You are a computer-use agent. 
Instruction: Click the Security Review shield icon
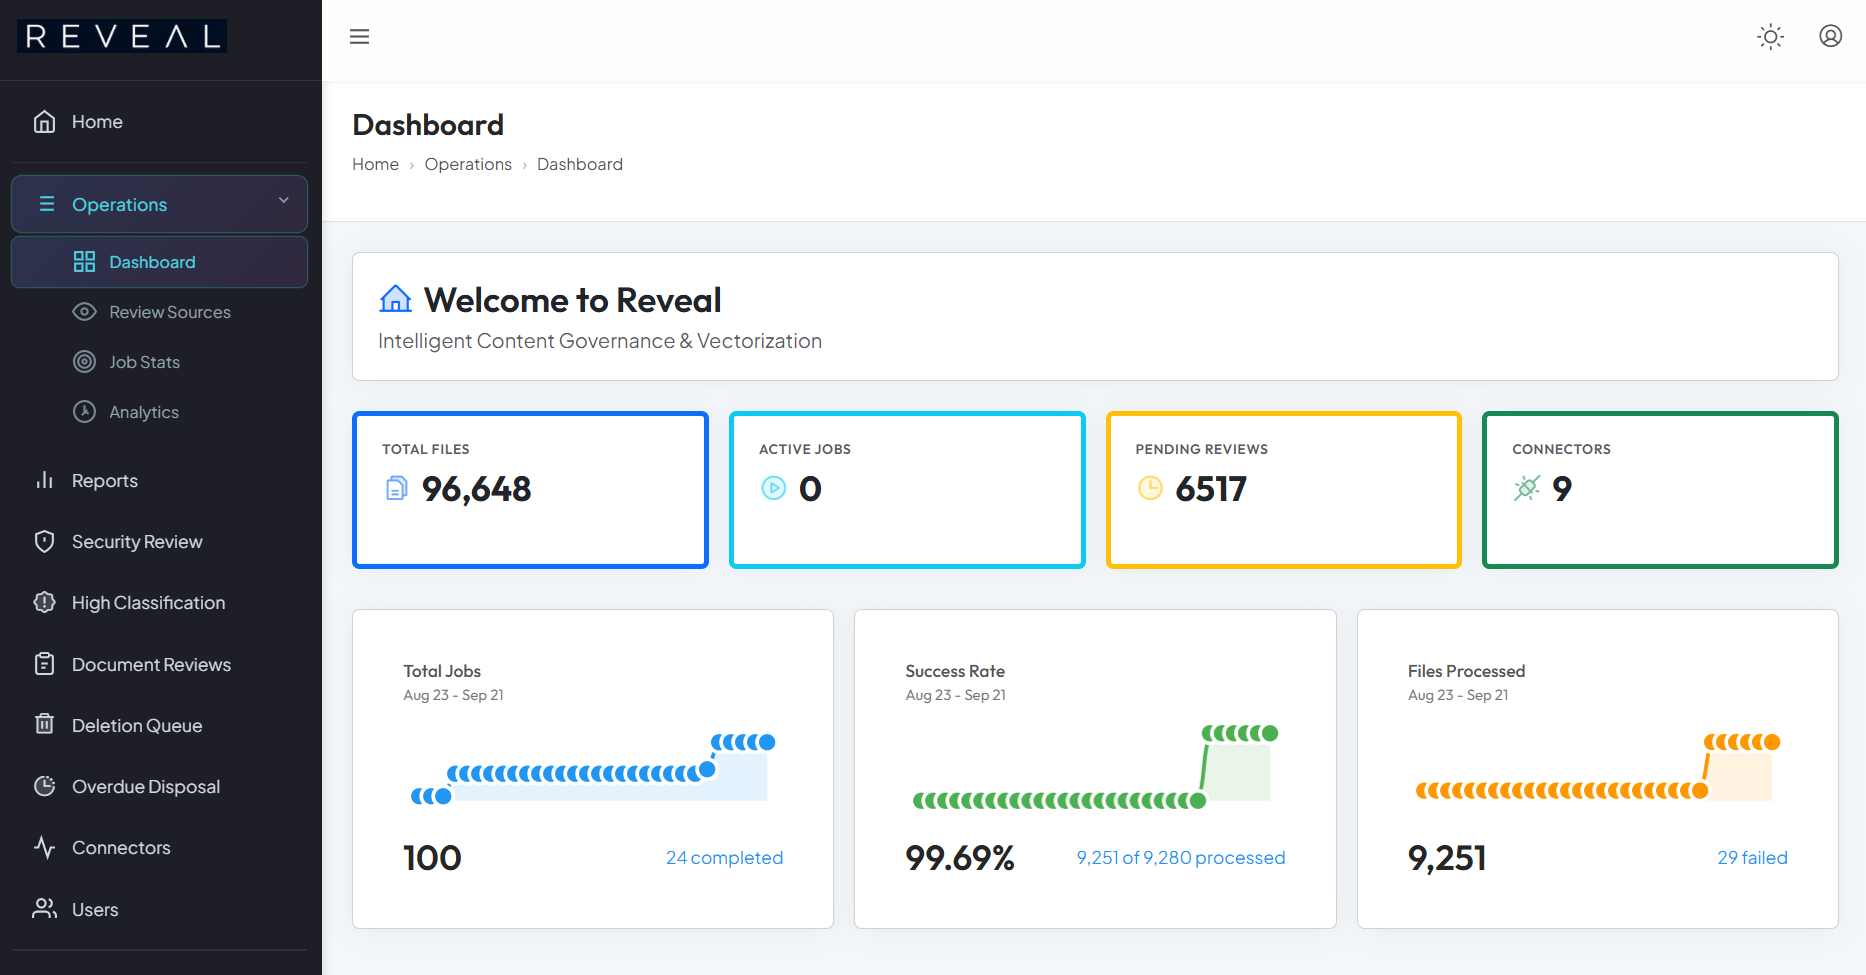coord(44,542)
